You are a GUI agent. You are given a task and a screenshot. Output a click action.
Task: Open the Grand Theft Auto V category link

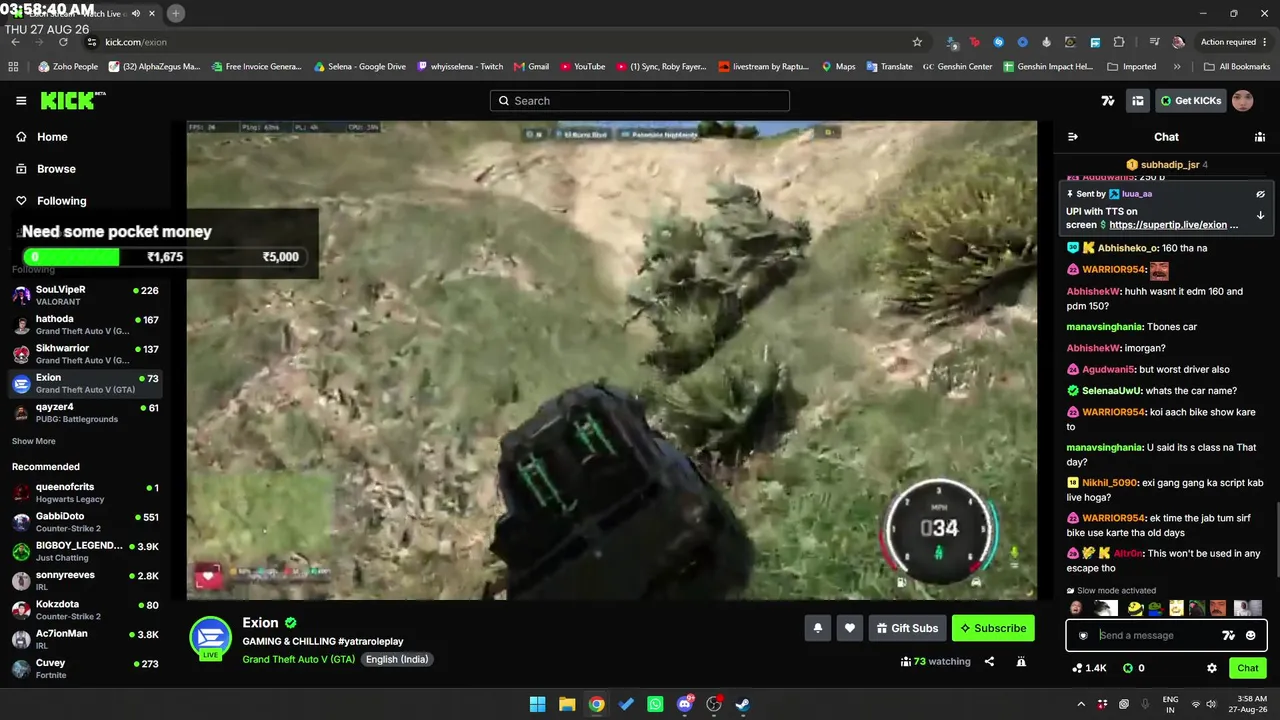[299, 659]
